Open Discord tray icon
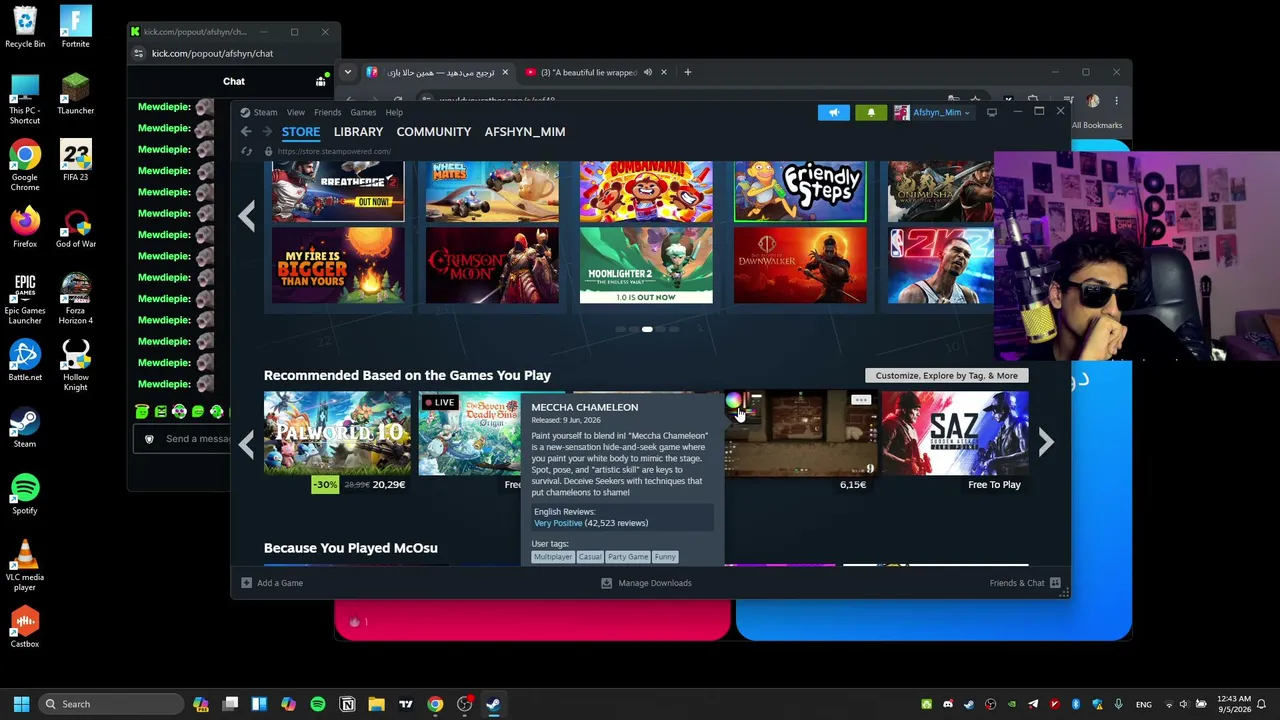Image resolution: width=1280 pixels, height=720 pixels. click(948, 704)
